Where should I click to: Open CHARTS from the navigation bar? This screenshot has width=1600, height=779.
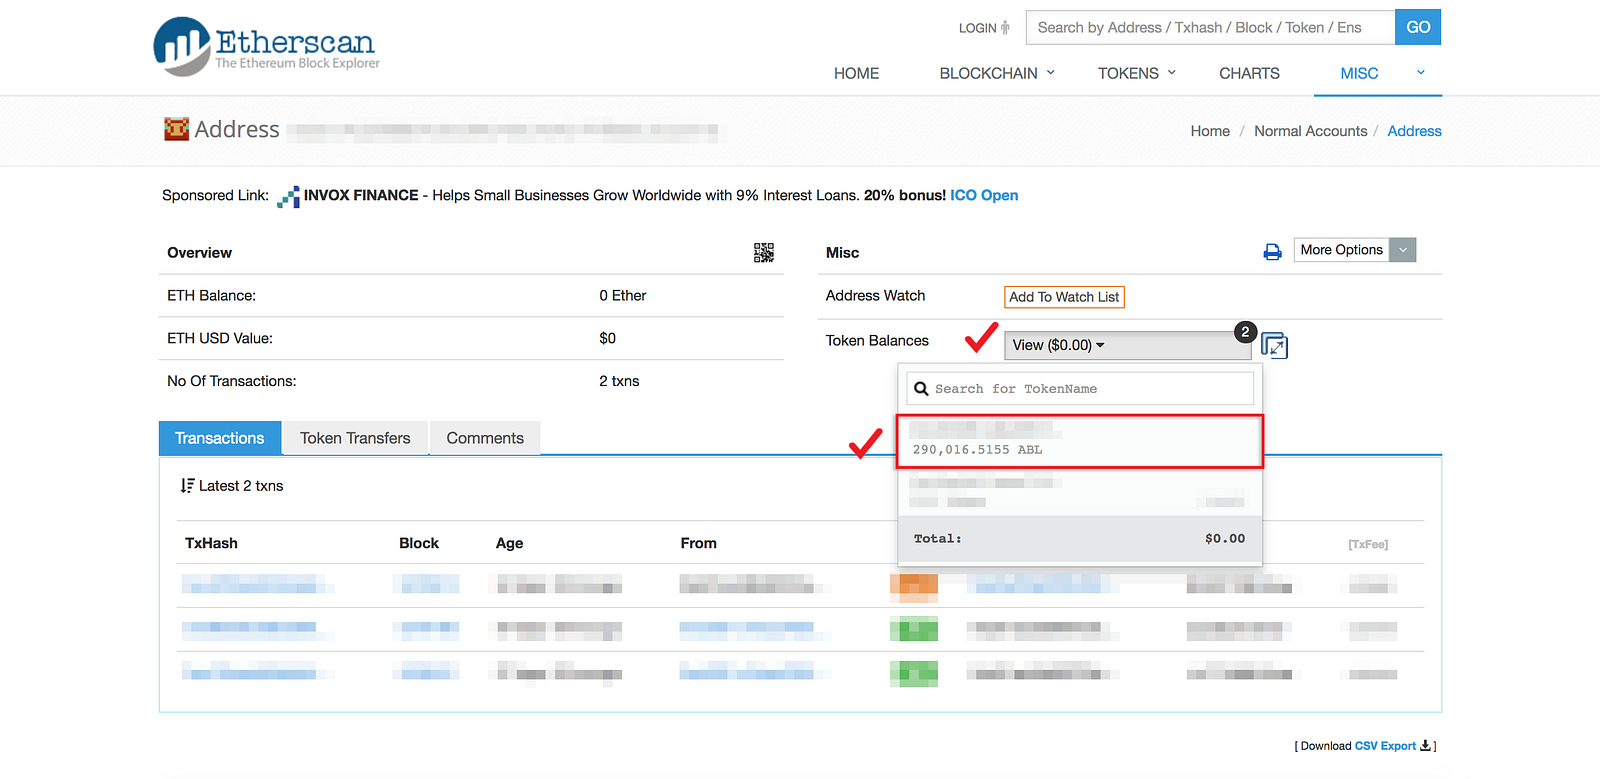pos(1249,73)
